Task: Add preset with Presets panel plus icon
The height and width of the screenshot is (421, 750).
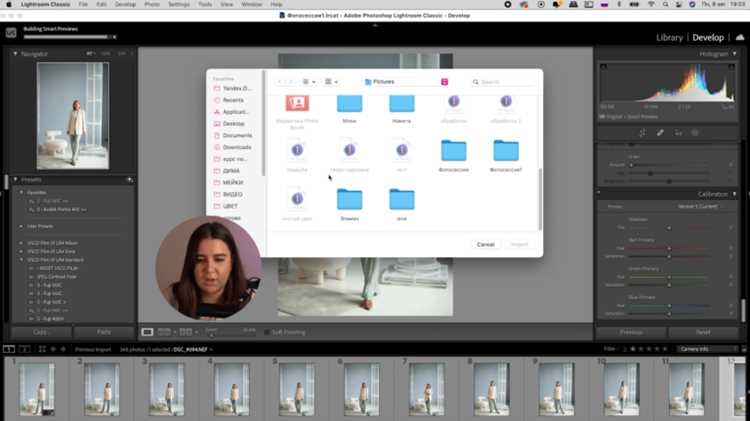Action: pyautogui.click(x=130, y=180)
